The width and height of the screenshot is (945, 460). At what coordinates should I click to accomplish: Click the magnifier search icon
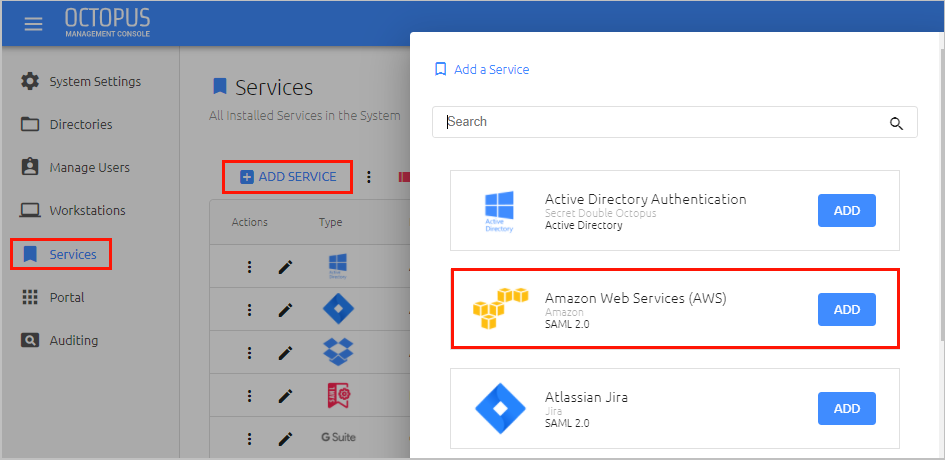(896, 124)
